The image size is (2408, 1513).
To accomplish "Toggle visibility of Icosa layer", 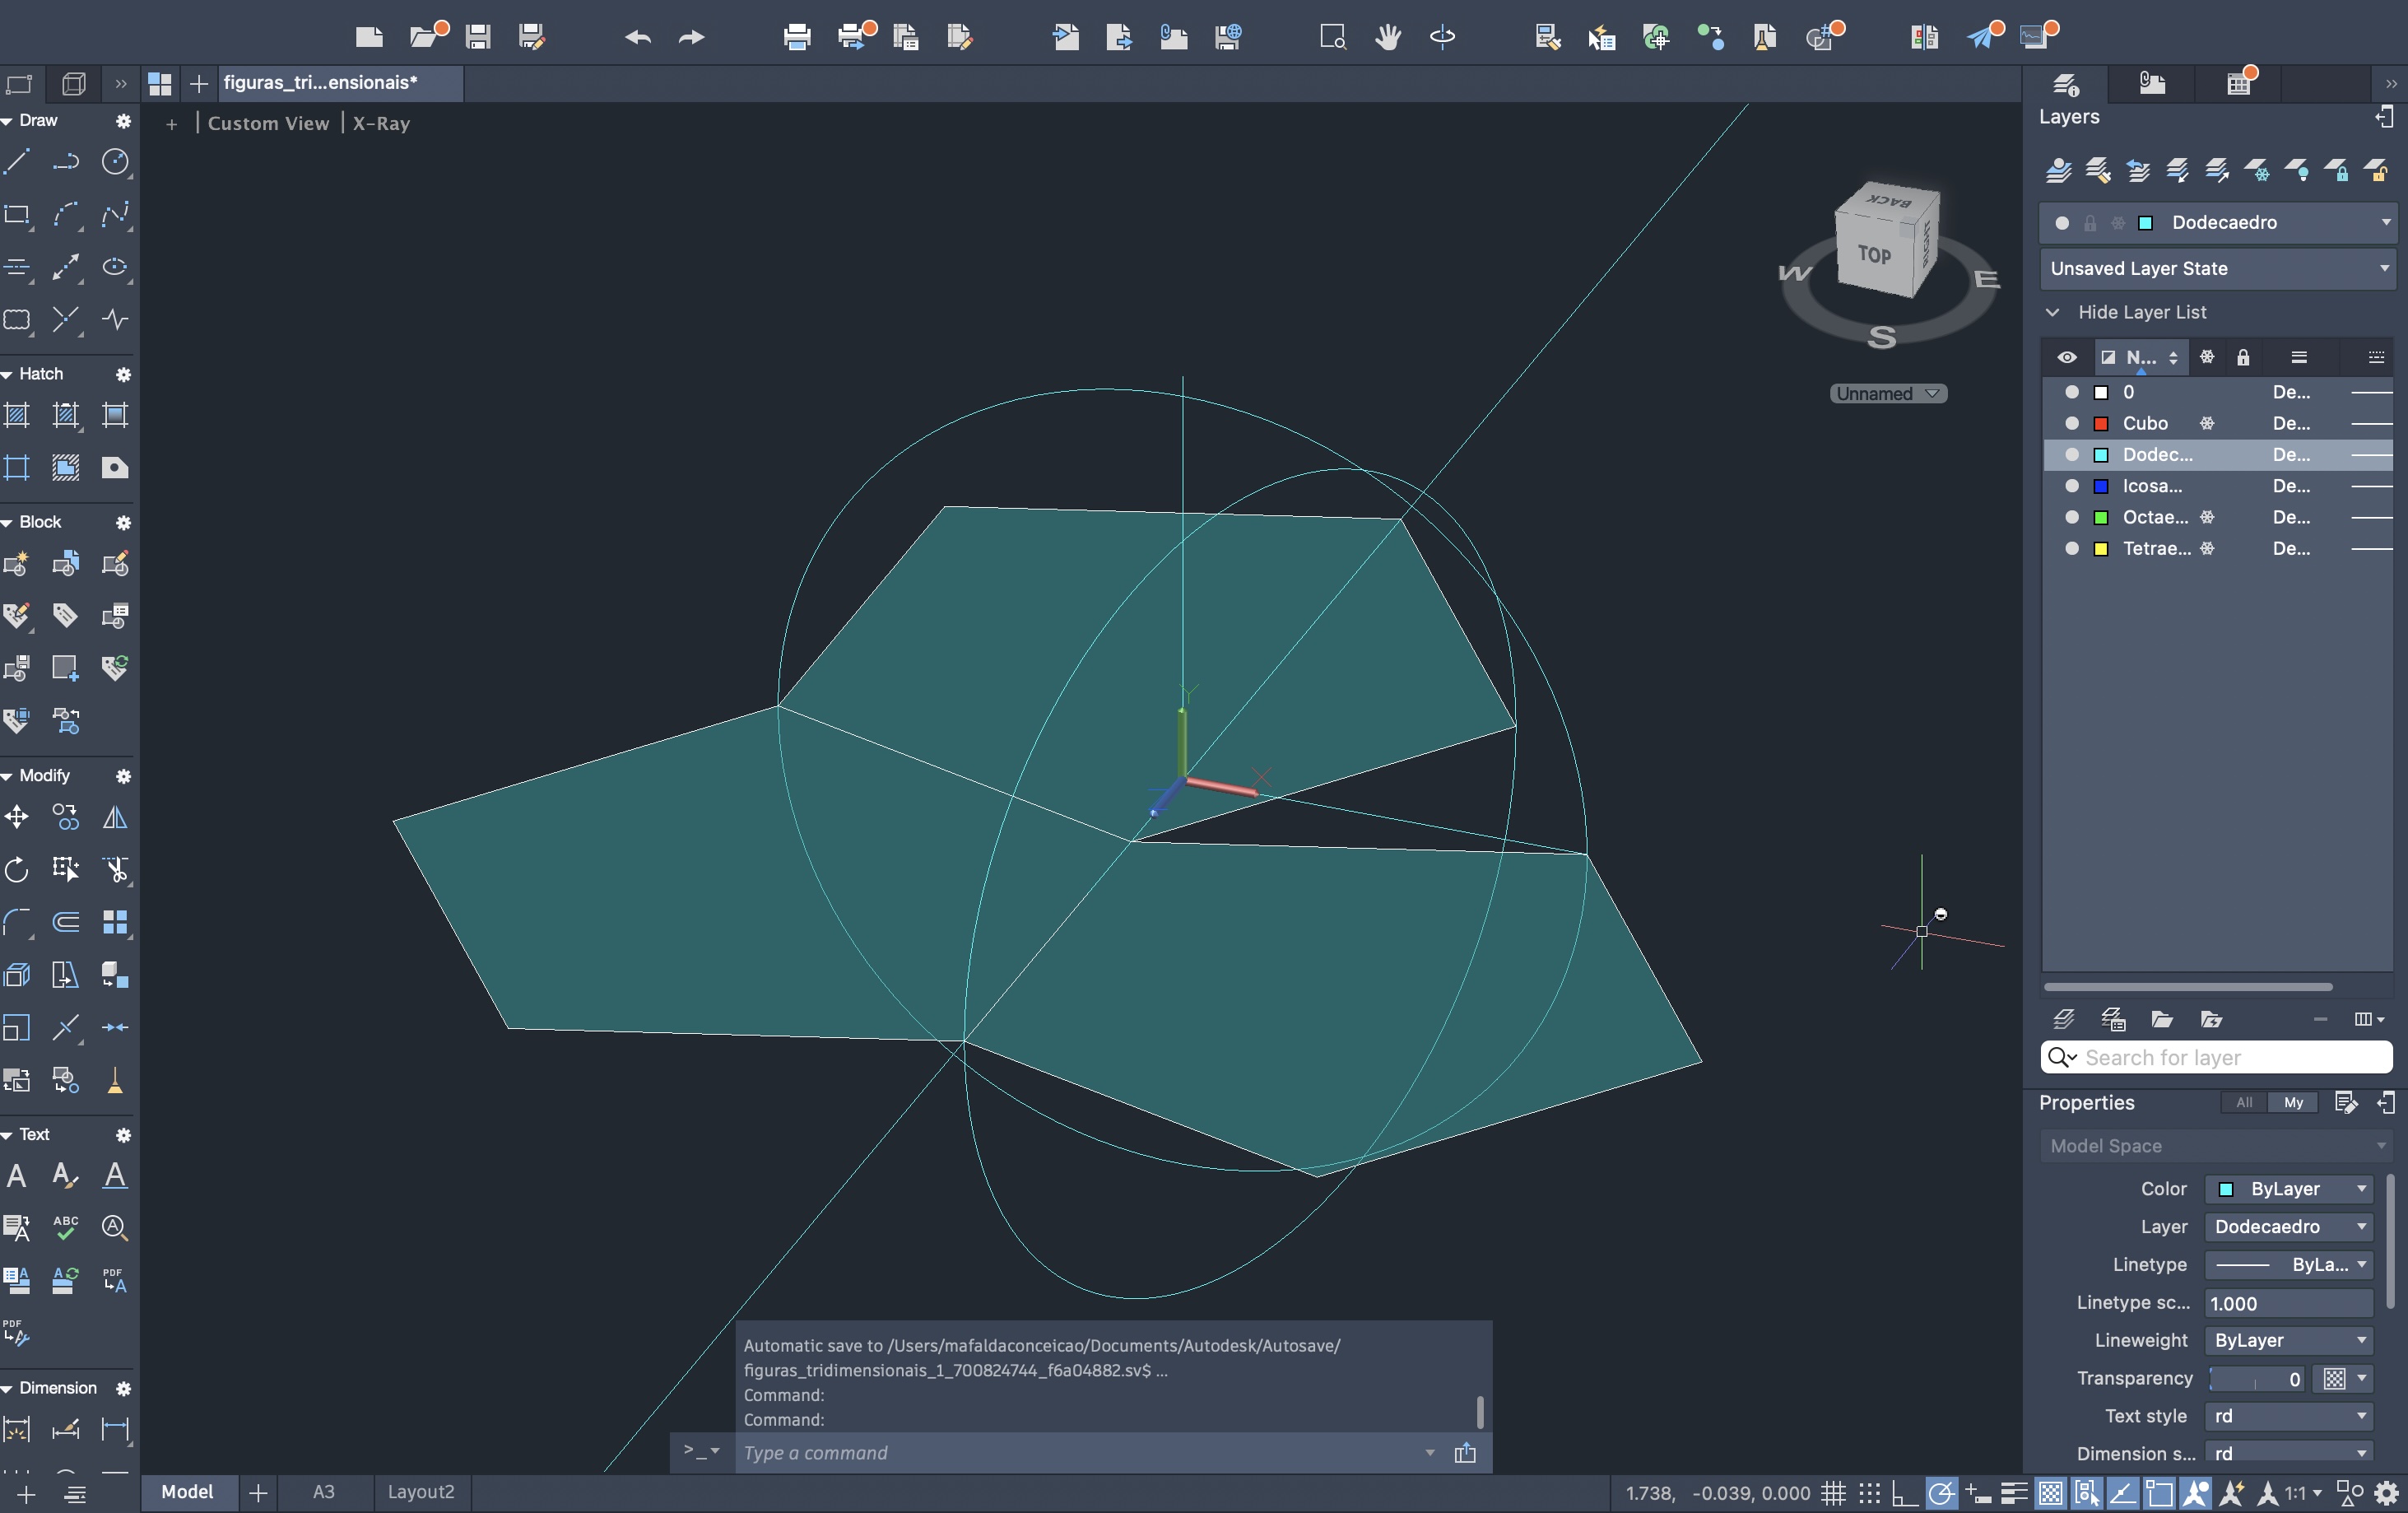I will pyautogui.click(x=2071, y=486).
